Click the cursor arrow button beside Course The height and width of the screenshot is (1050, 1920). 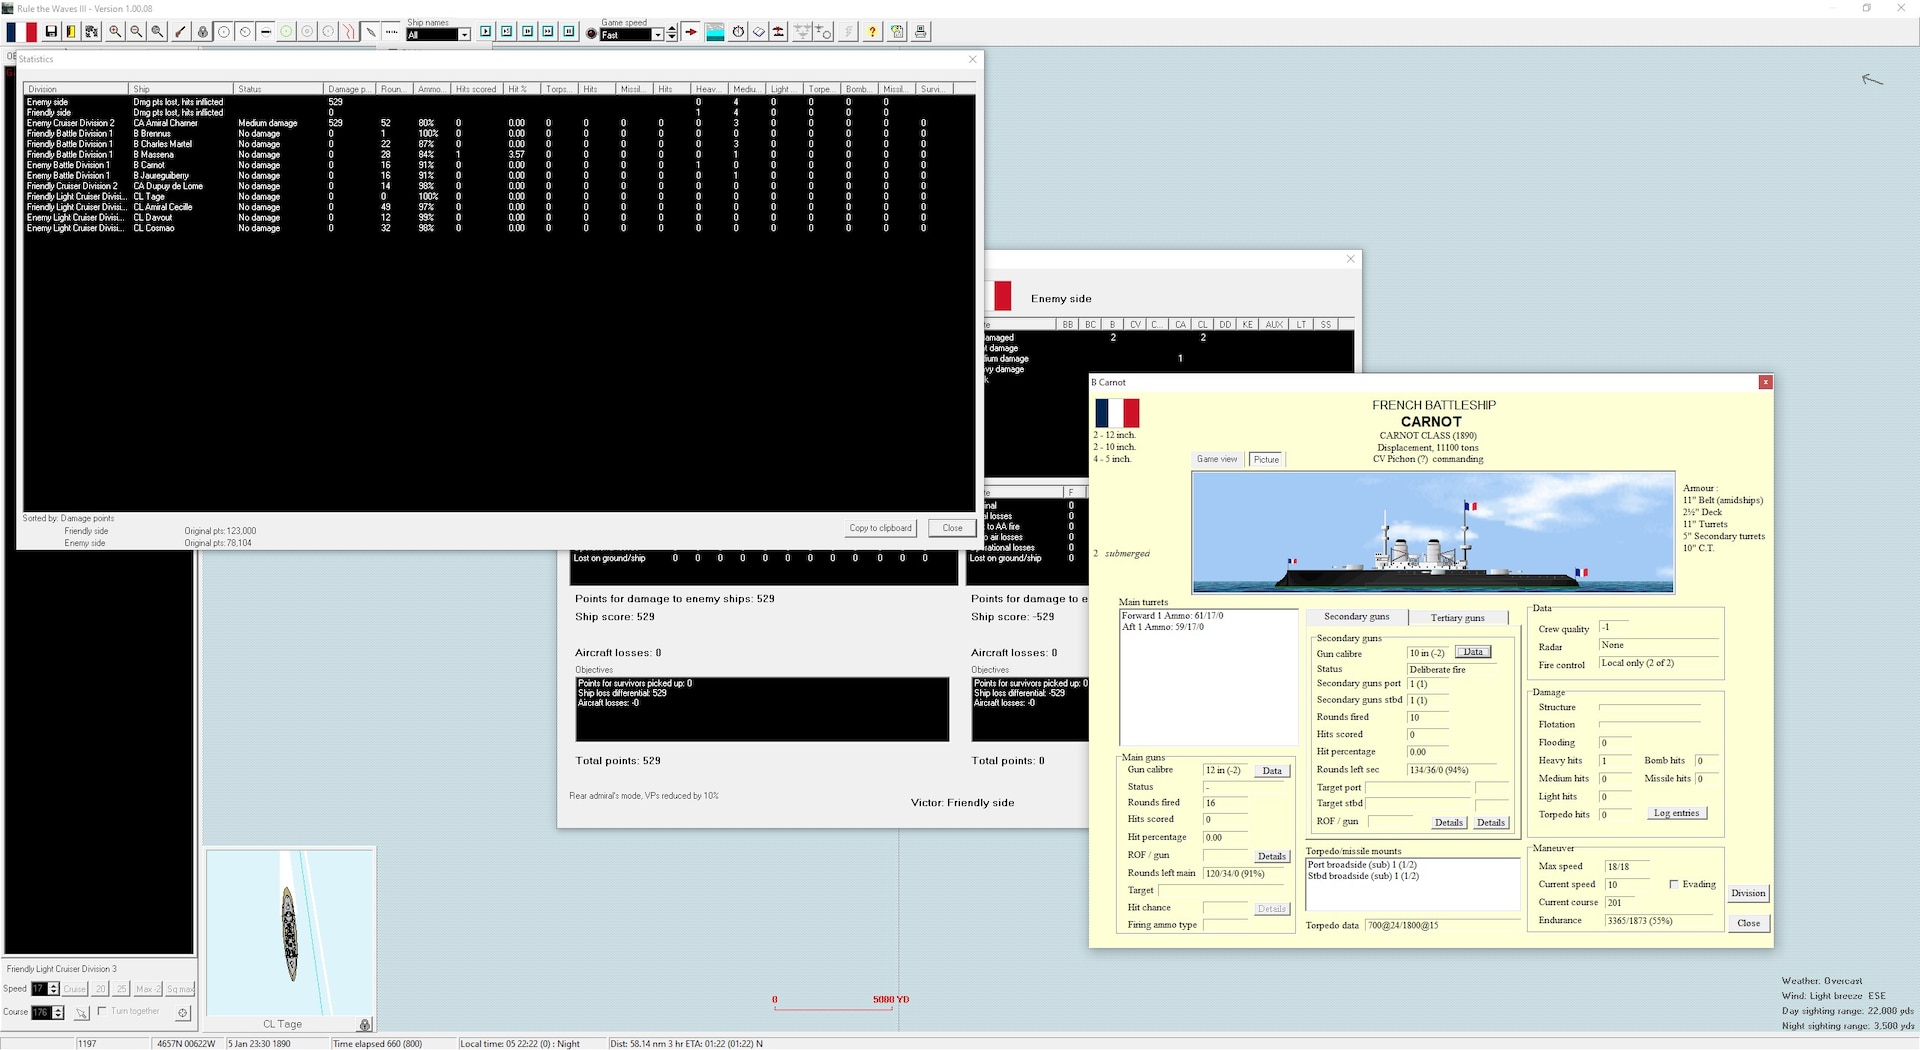point(81,1013)
